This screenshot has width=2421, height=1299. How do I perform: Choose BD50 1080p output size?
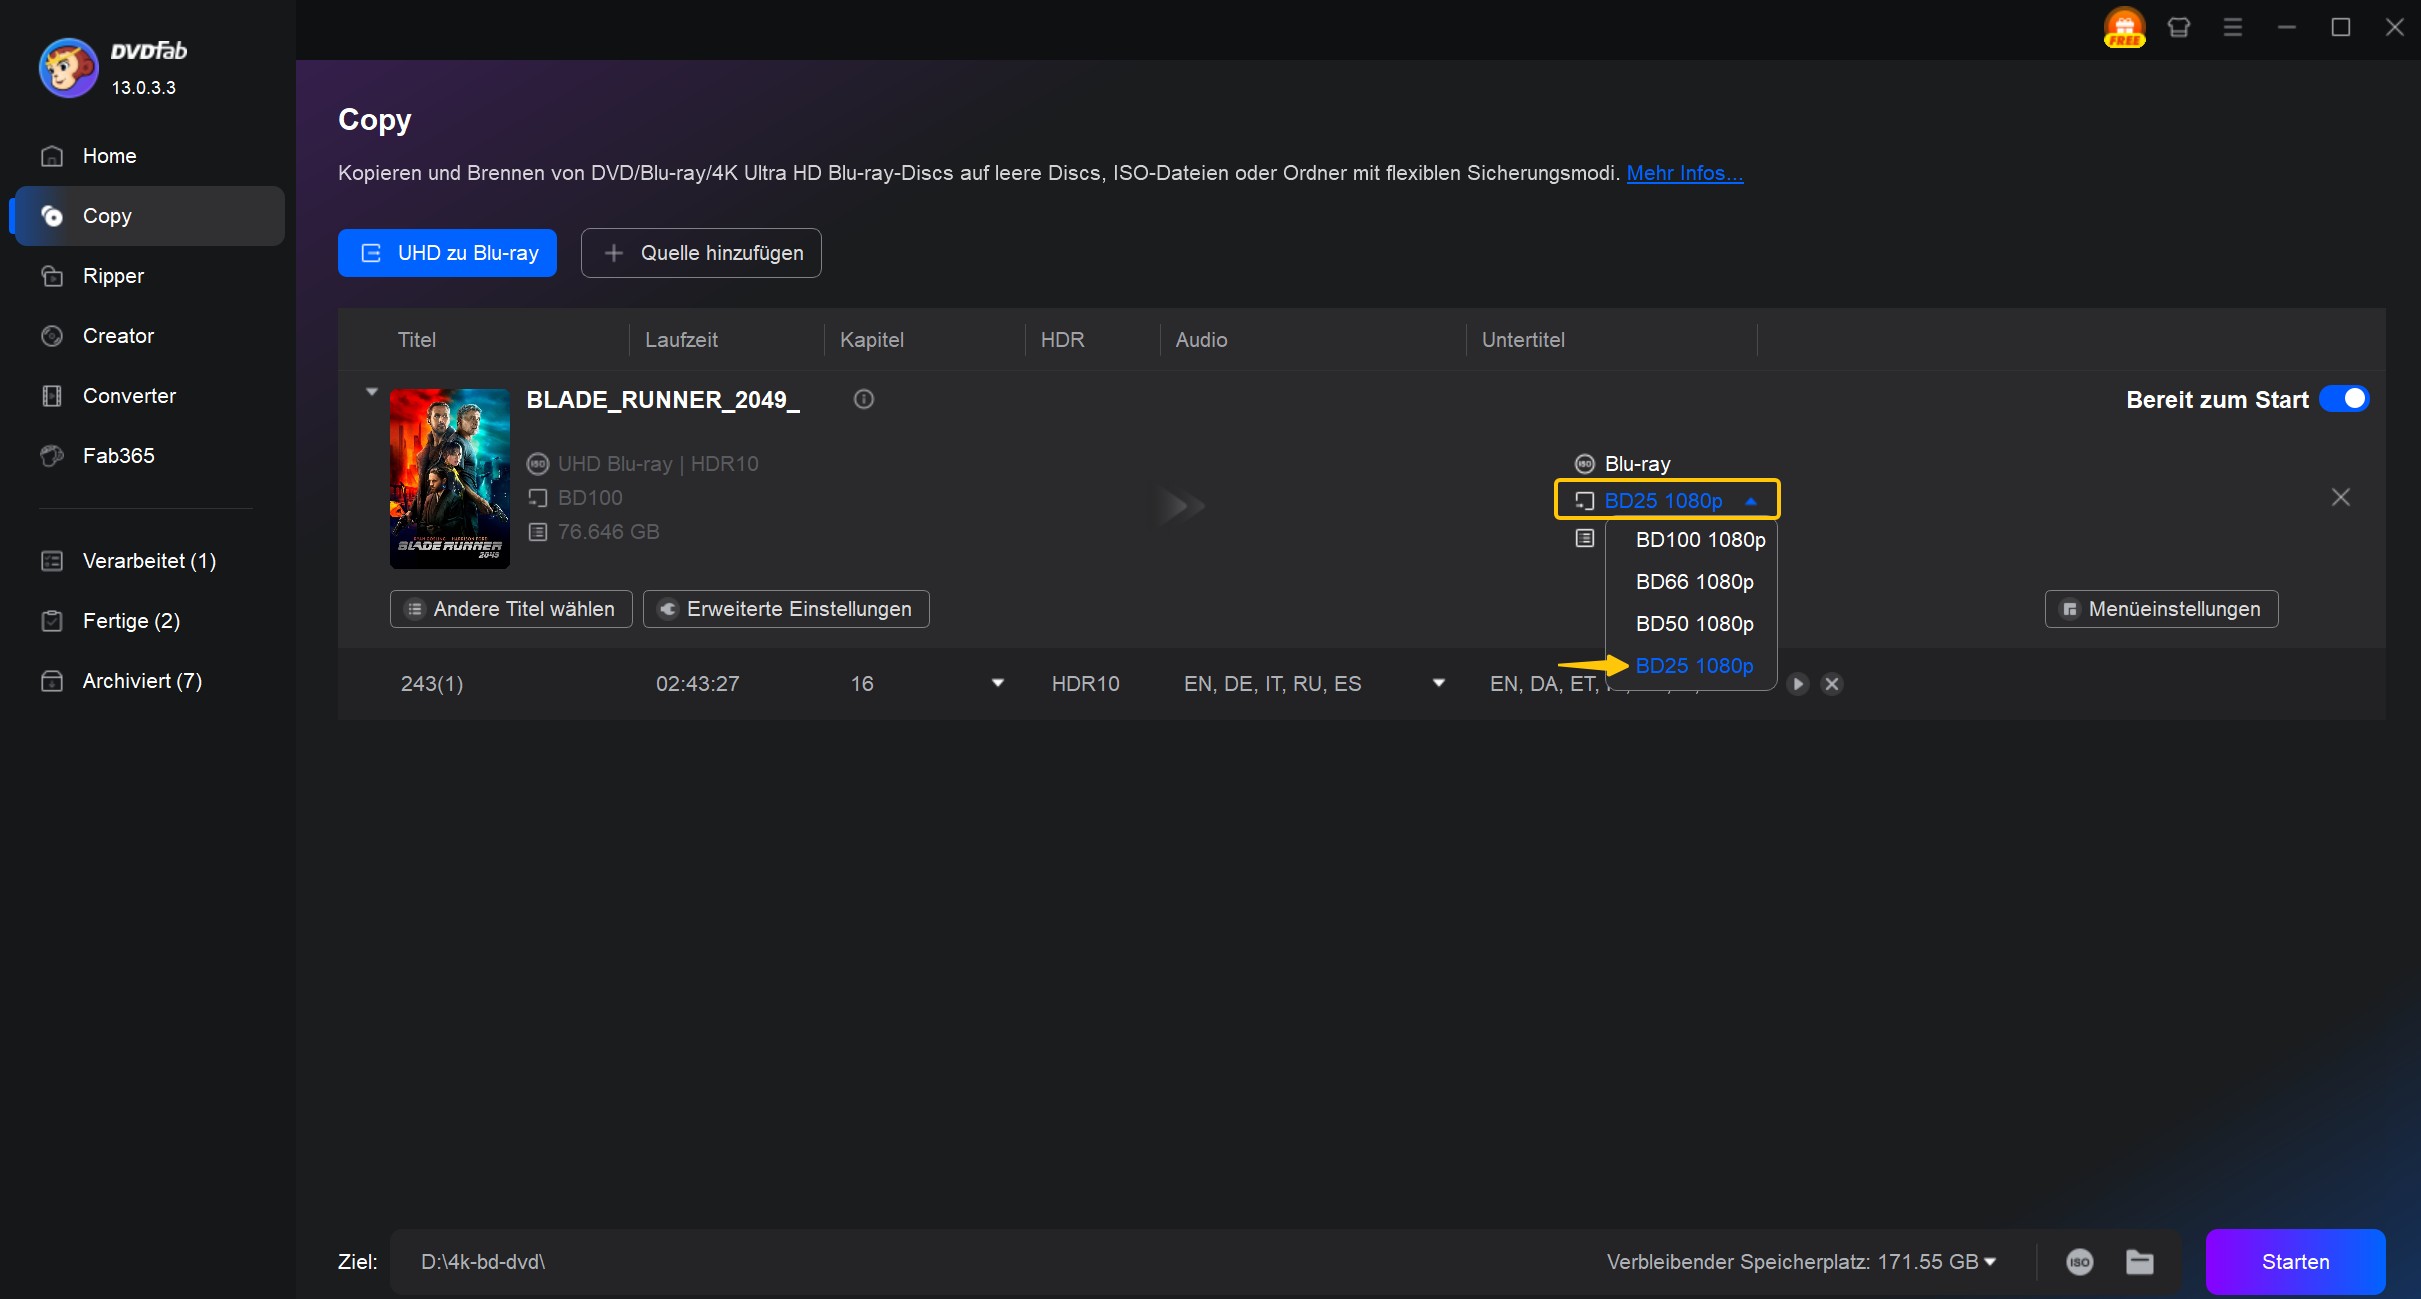(1694, 624)
